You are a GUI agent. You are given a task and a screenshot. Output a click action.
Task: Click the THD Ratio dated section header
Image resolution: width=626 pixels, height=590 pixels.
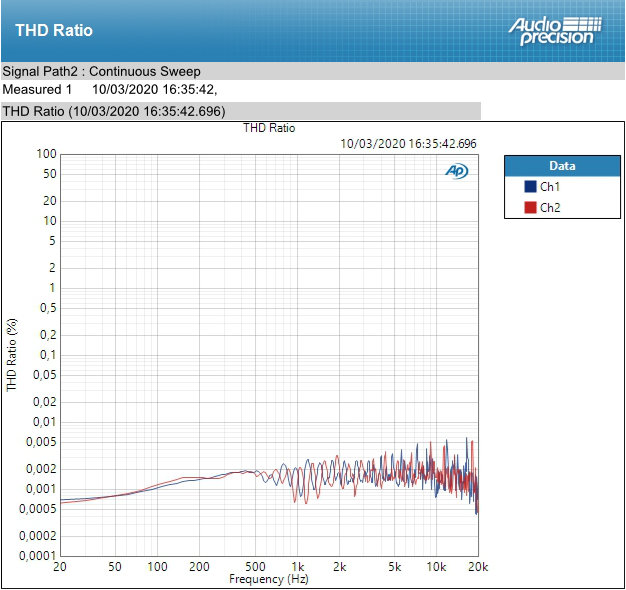coord(114,111)
